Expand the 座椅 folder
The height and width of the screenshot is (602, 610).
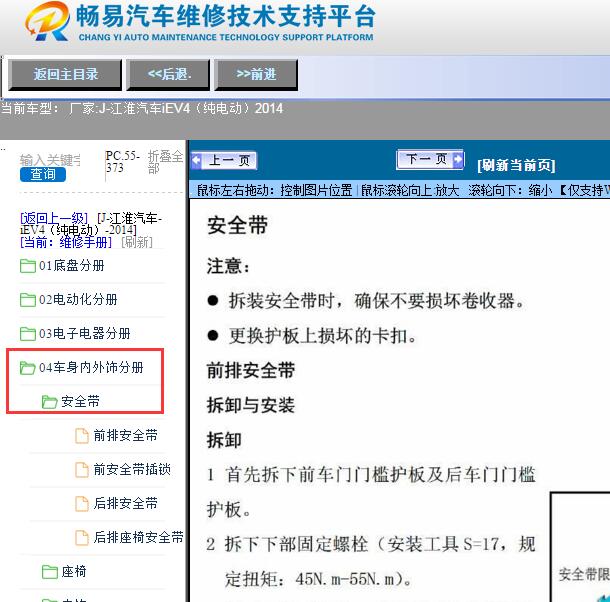74,571
